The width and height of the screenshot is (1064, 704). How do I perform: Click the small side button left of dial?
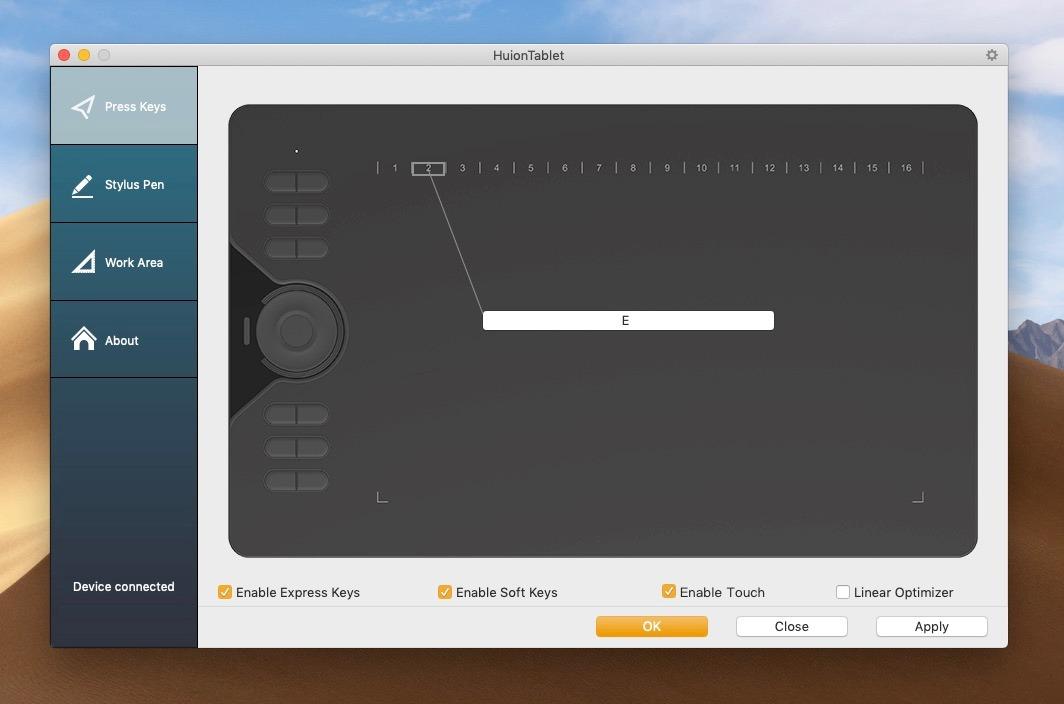pyautogui.click(x=246, y=330)
